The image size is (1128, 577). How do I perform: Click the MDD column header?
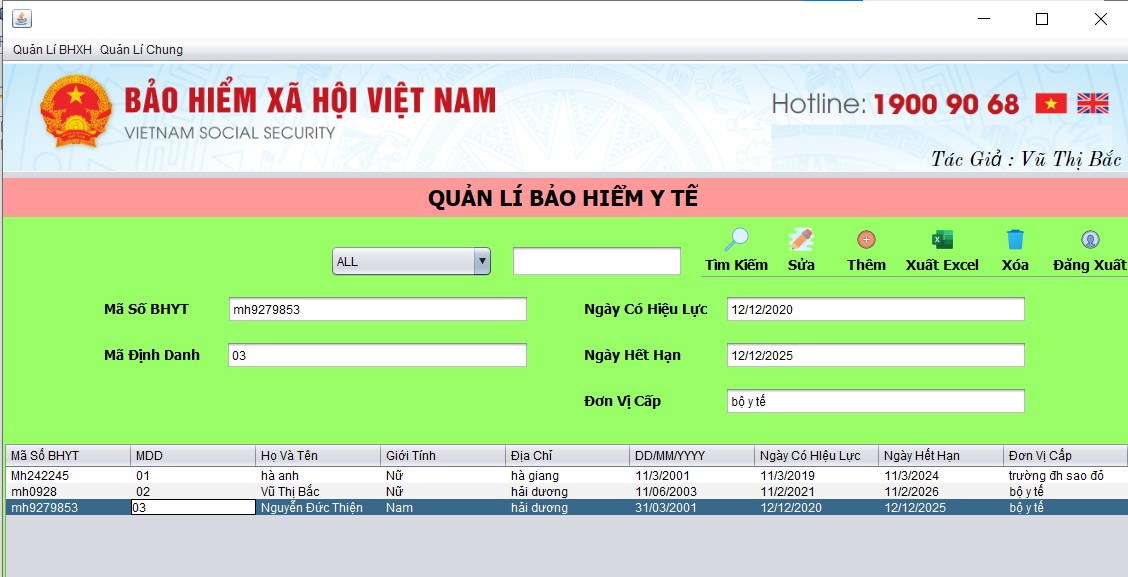pos(193,455)
